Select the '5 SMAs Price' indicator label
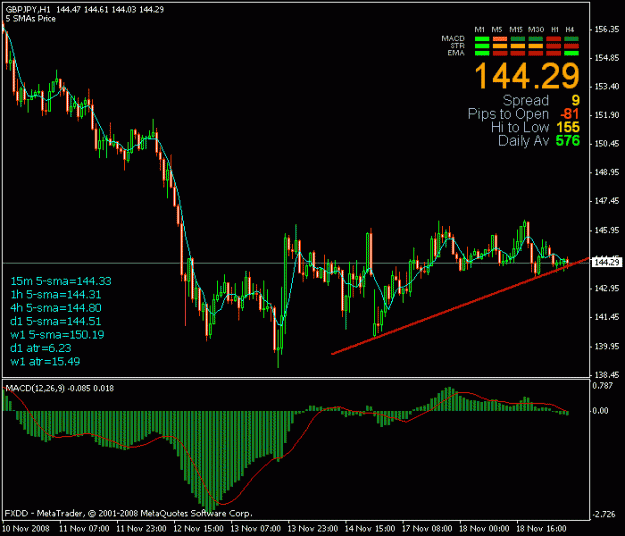The image size is (625, 536). (31, 19)
